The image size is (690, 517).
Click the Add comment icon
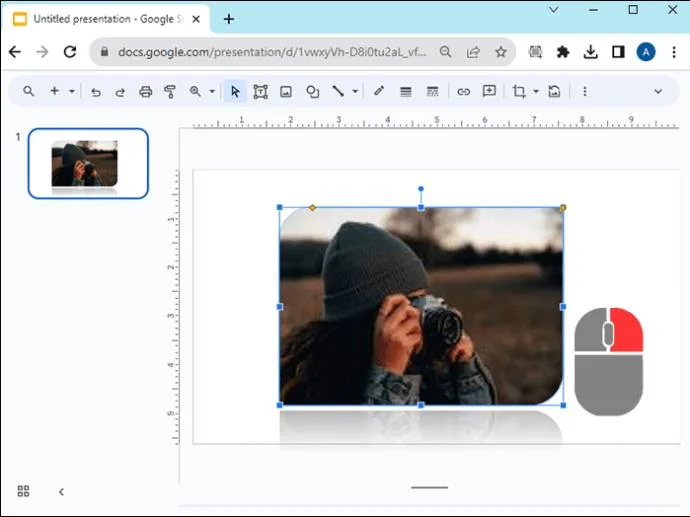(489, 91)
